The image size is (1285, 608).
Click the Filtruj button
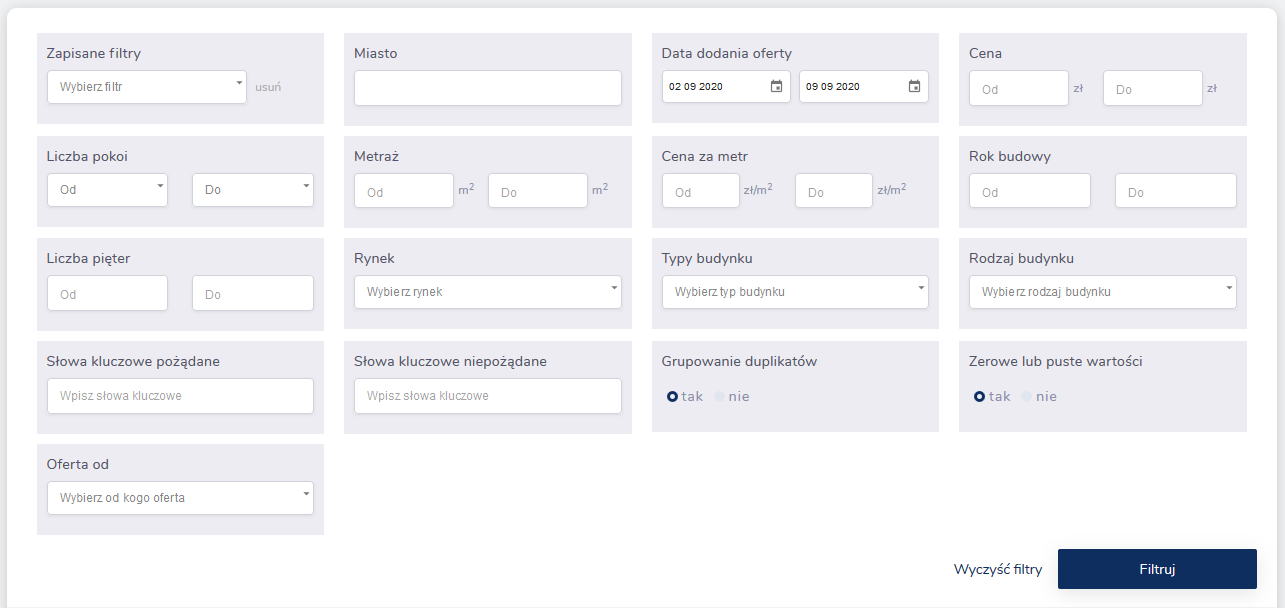(1157, 569)
